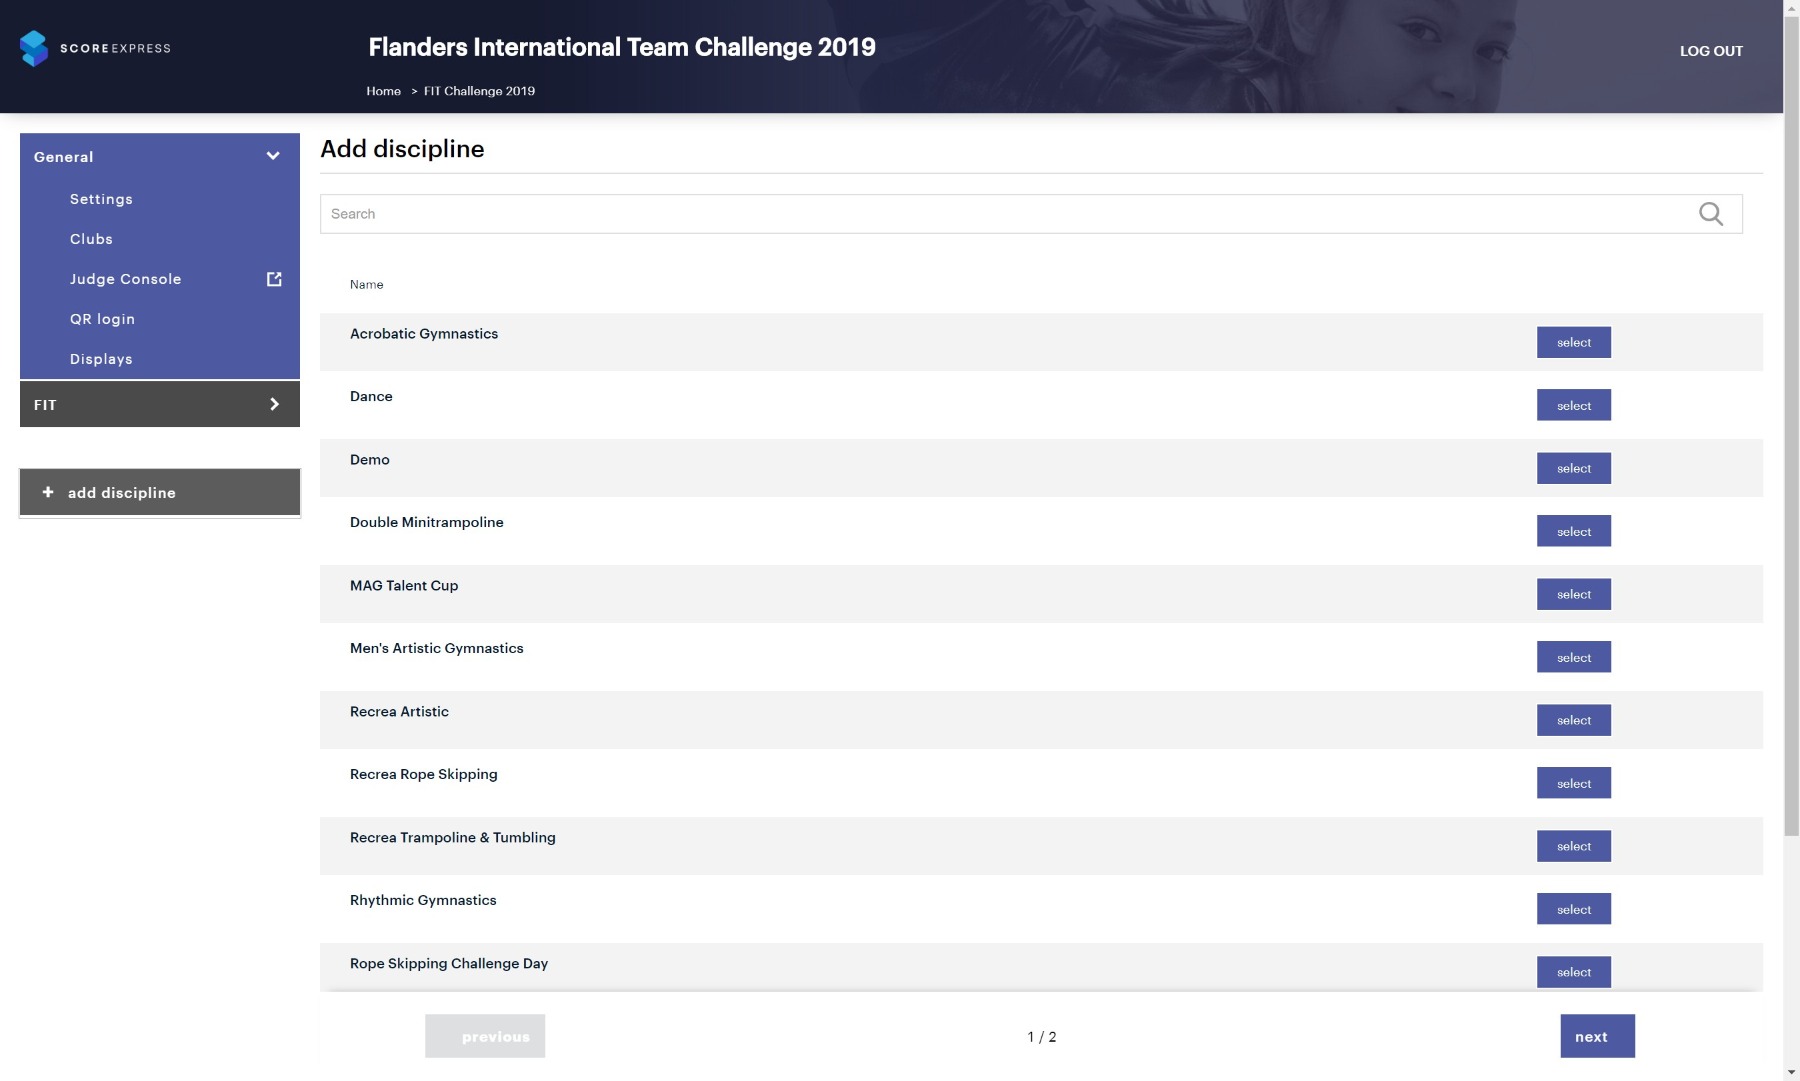Select the Rhythmic Gymnastics discipline
Screen dimensions: 1800x1081
pos(1574,909)
